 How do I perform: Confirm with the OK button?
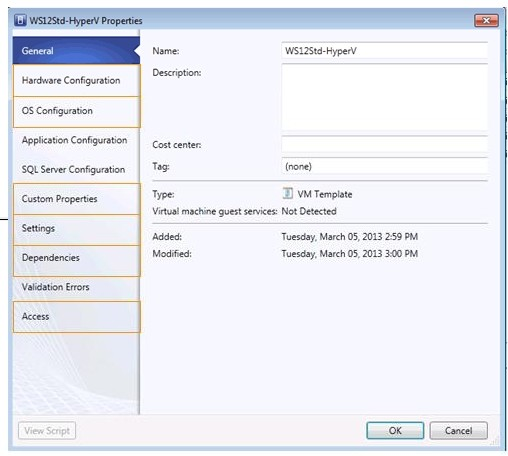coord(395,431)
